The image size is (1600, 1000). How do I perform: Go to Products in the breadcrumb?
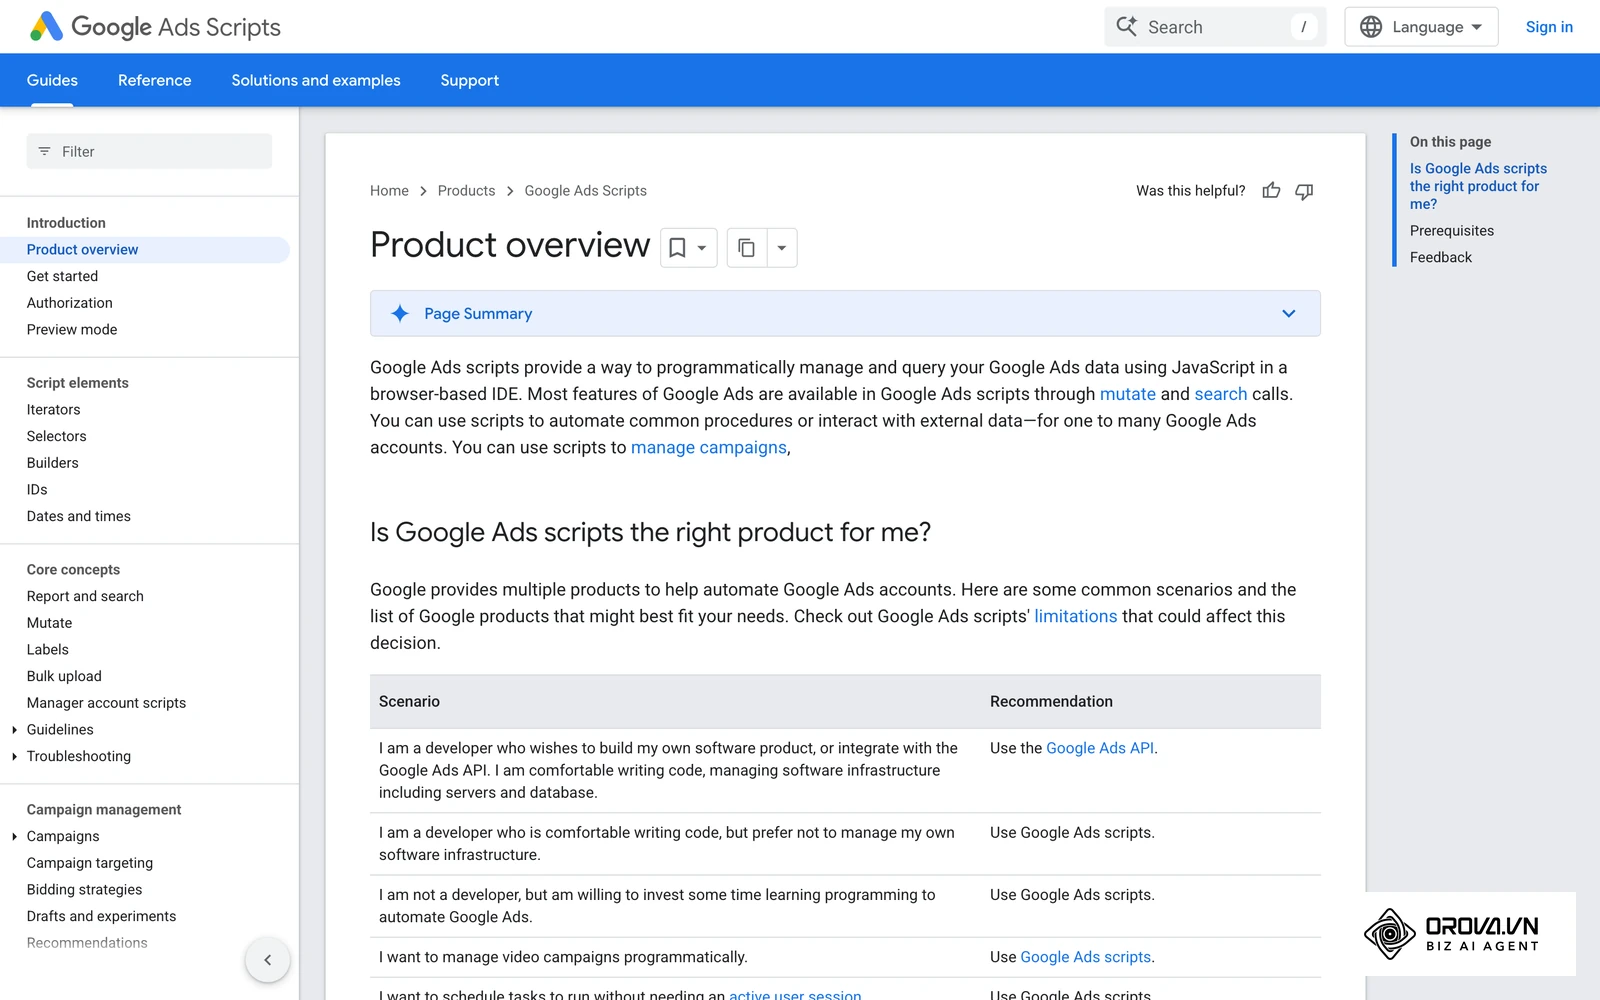466,191
